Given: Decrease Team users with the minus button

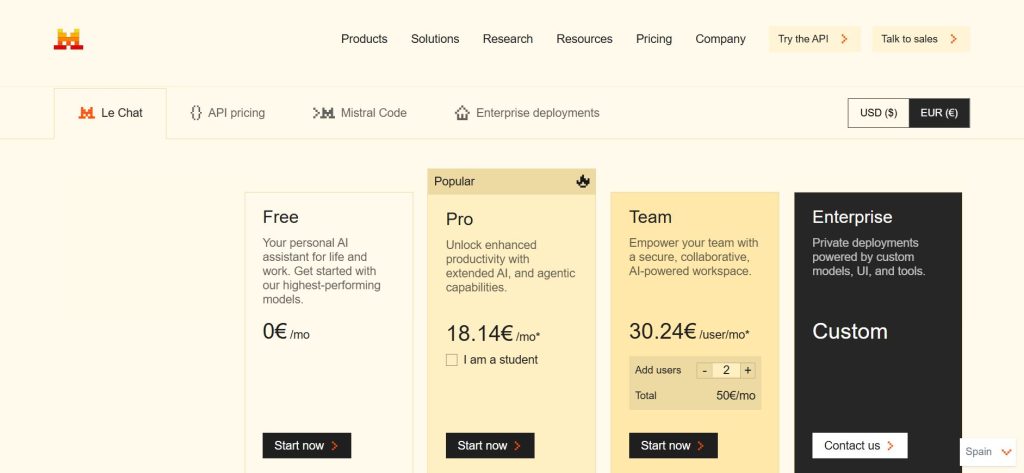Looking at the screenshot, I should click(x=704, y=370).
